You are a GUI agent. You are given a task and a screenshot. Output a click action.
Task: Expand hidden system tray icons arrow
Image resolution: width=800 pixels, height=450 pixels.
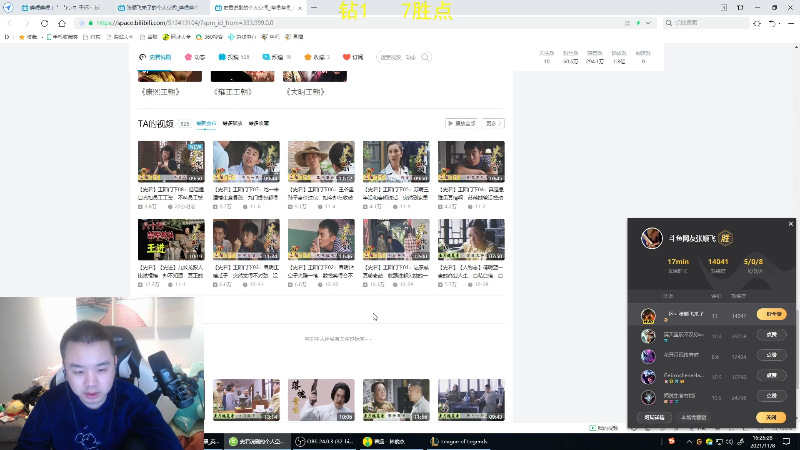point(689,441)
